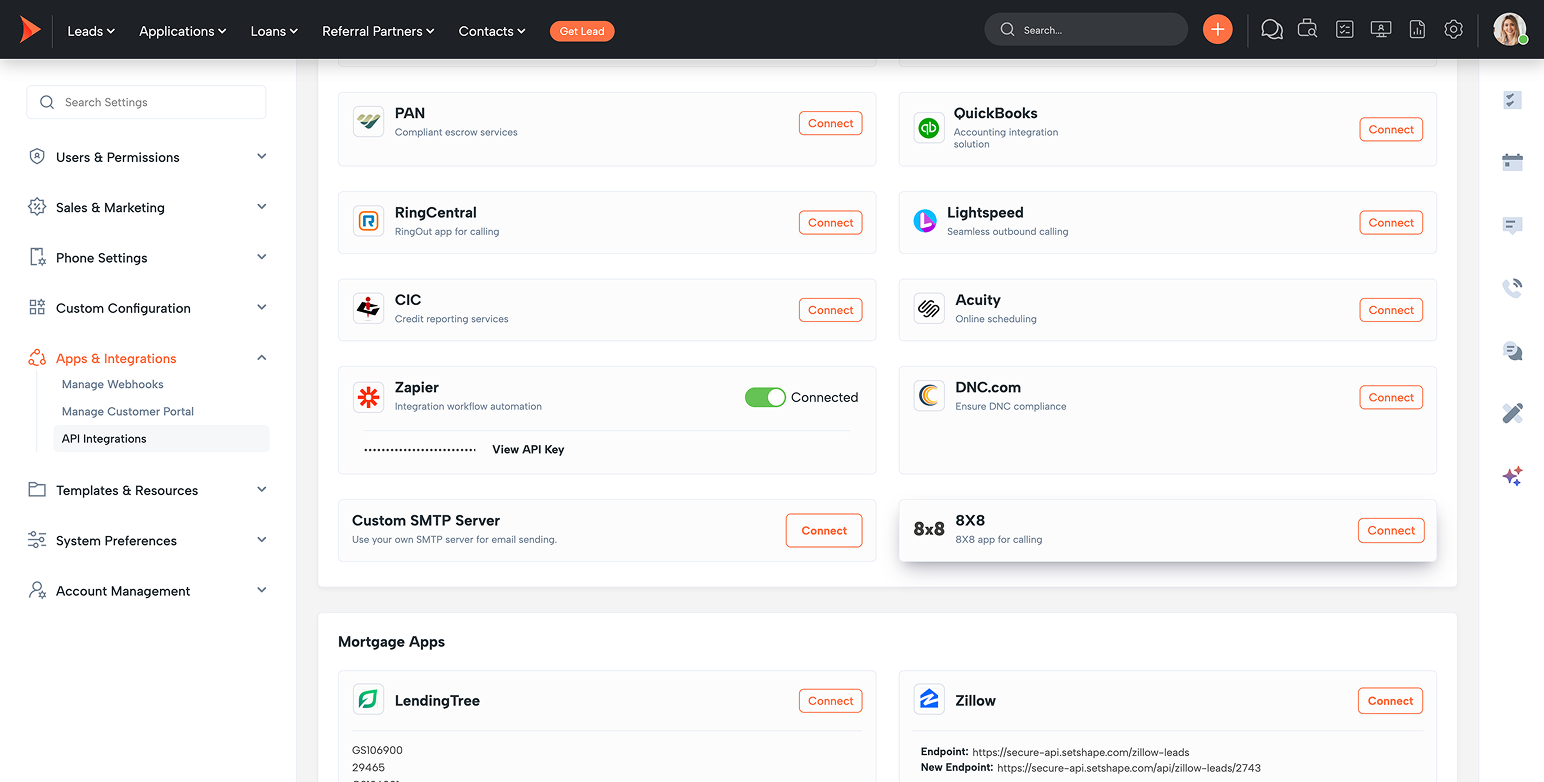Screen dimensions: 1544x782
Task: Click the top bar Search field
Action: pyautogui.click(x=1086, y=30)
